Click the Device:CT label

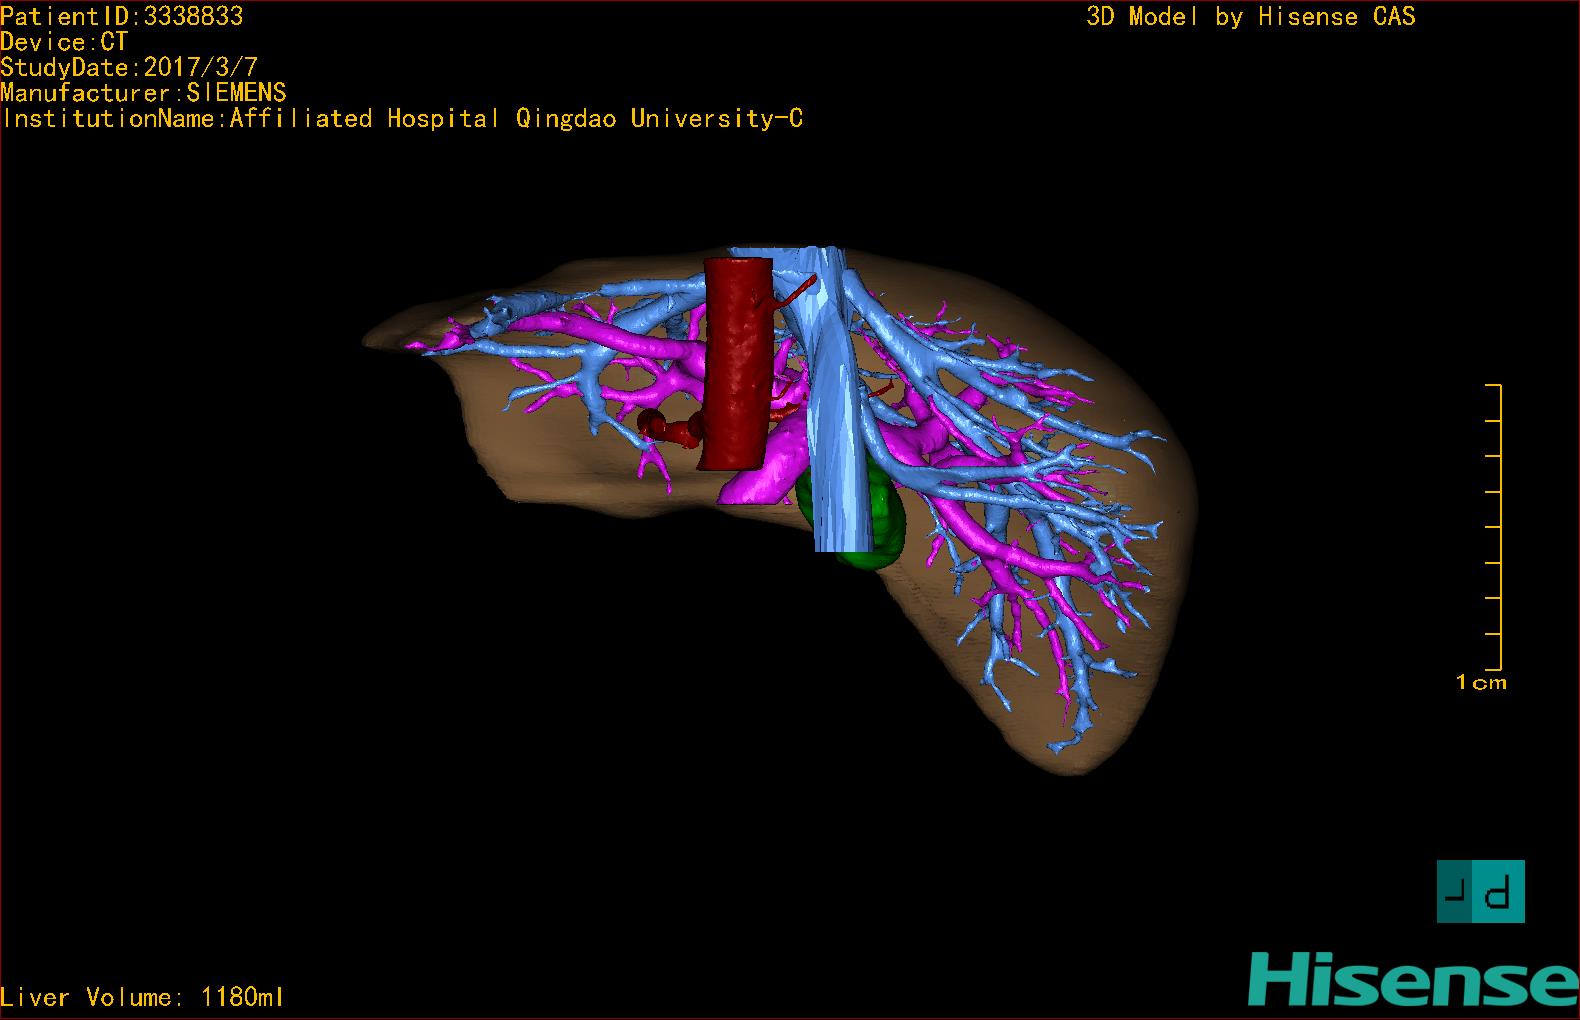click(64, 42)
